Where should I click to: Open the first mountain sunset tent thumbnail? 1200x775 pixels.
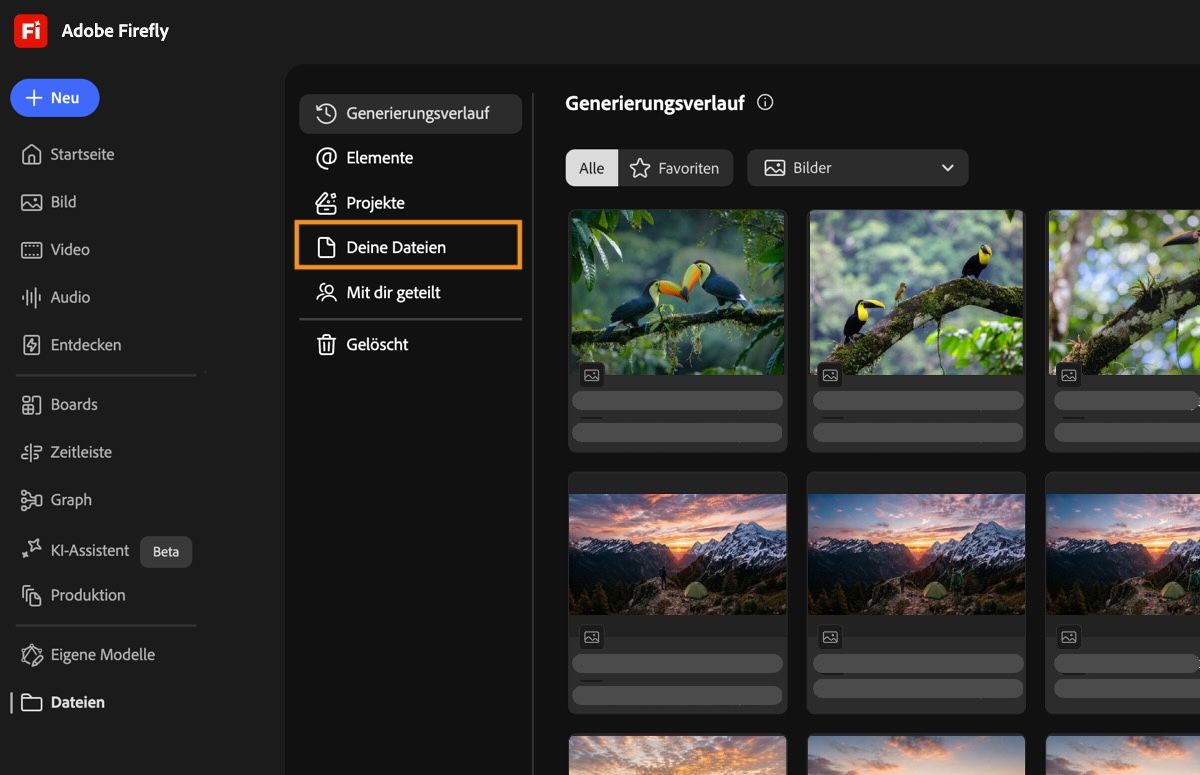click(678, 554)
